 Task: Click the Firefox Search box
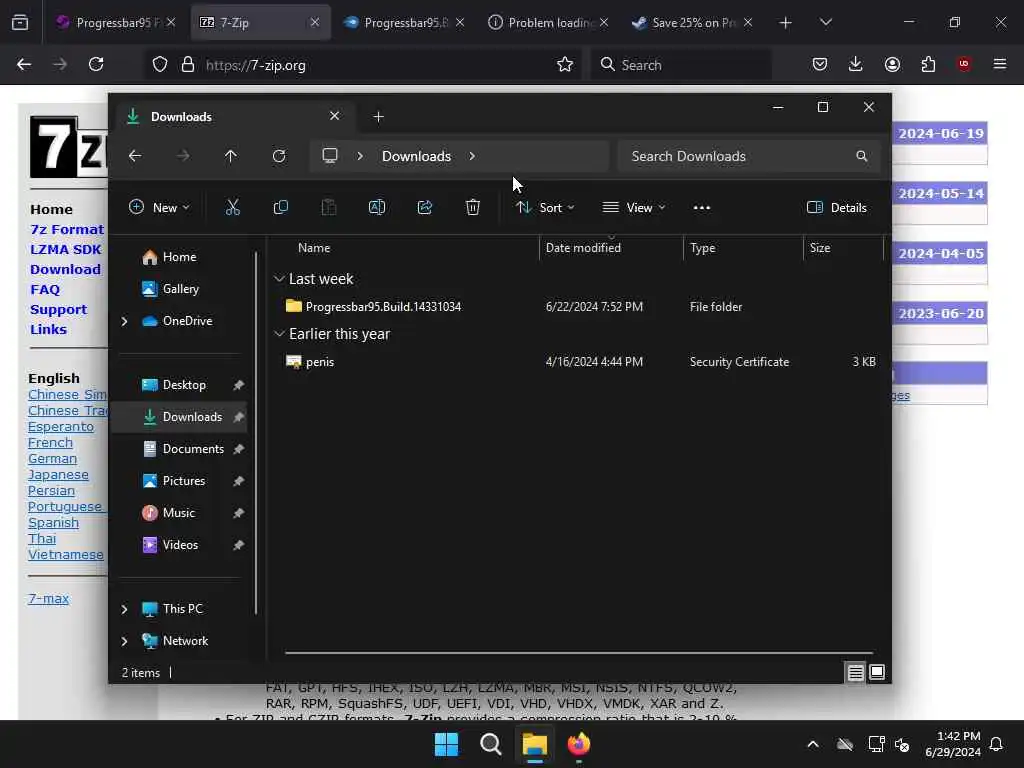[680, 65]
